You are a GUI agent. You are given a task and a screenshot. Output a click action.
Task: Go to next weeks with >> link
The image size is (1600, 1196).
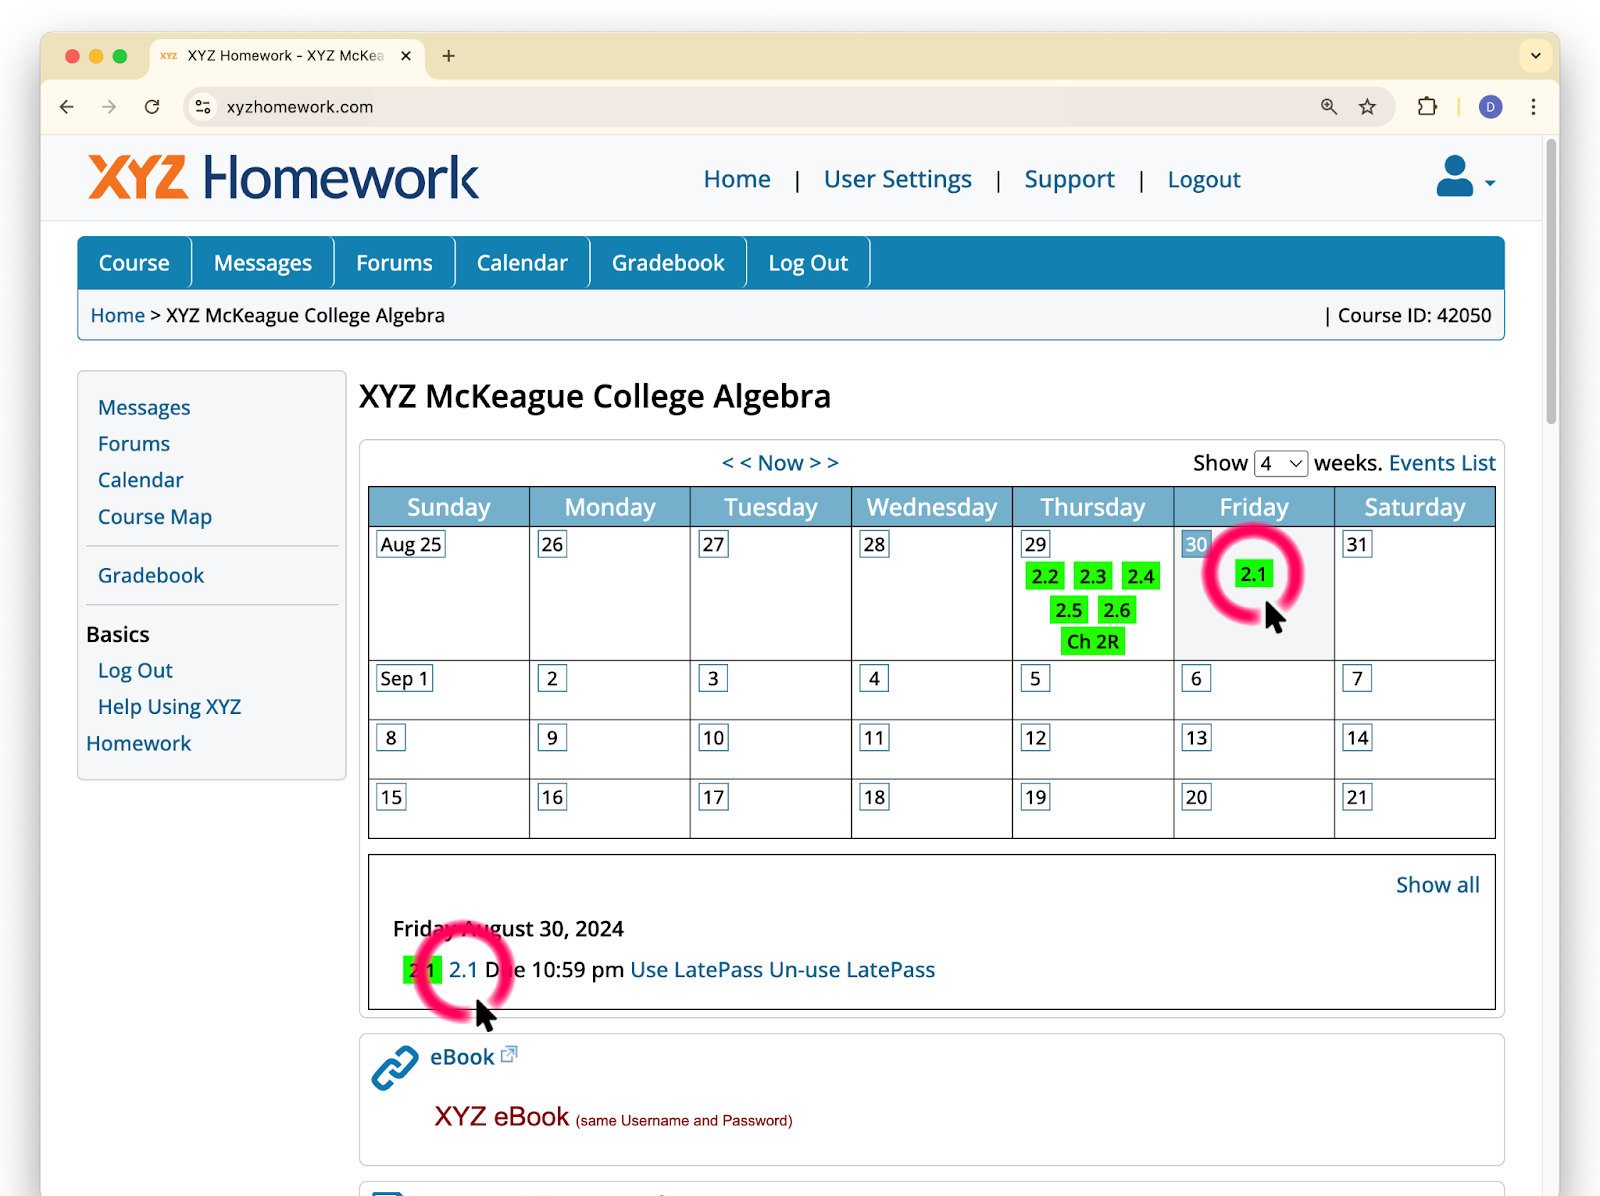point(824,463)
